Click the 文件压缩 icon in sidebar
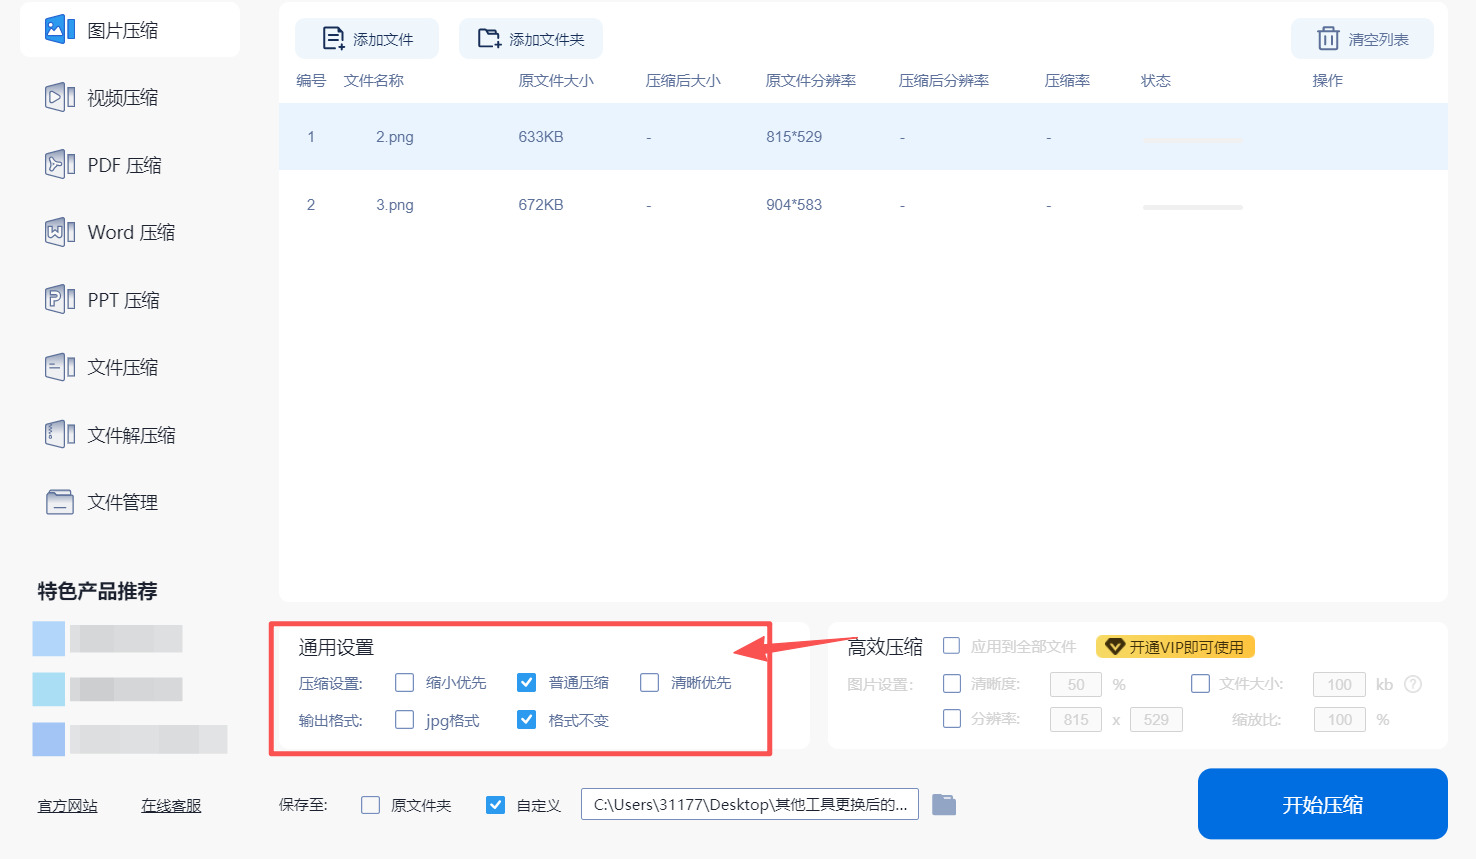Viewport: 1476px width, 859px height. click(x=60, y=367)
